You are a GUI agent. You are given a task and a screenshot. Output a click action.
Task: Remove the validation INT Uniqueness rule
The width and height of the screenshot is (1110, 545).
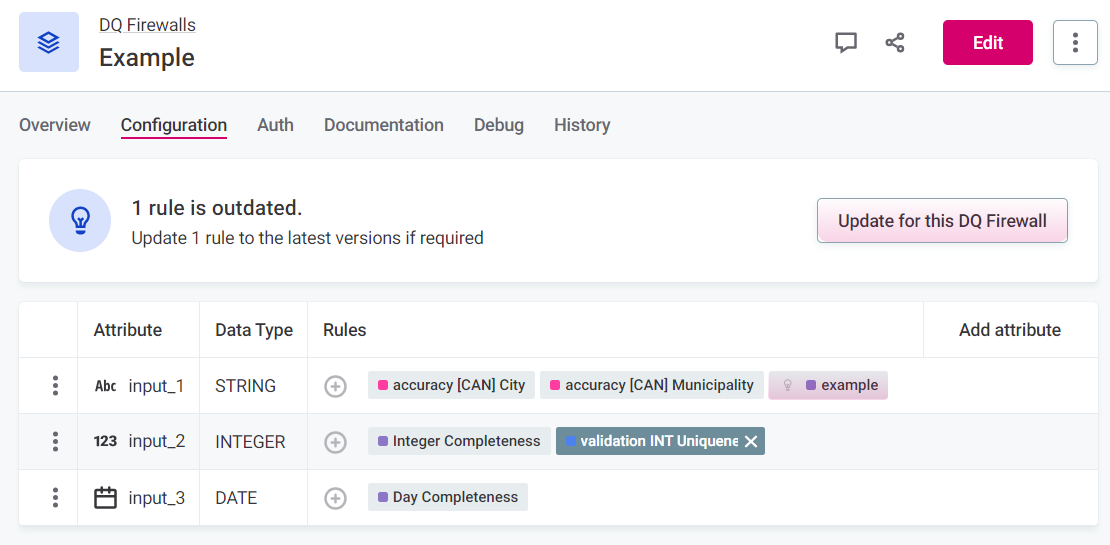751,442
